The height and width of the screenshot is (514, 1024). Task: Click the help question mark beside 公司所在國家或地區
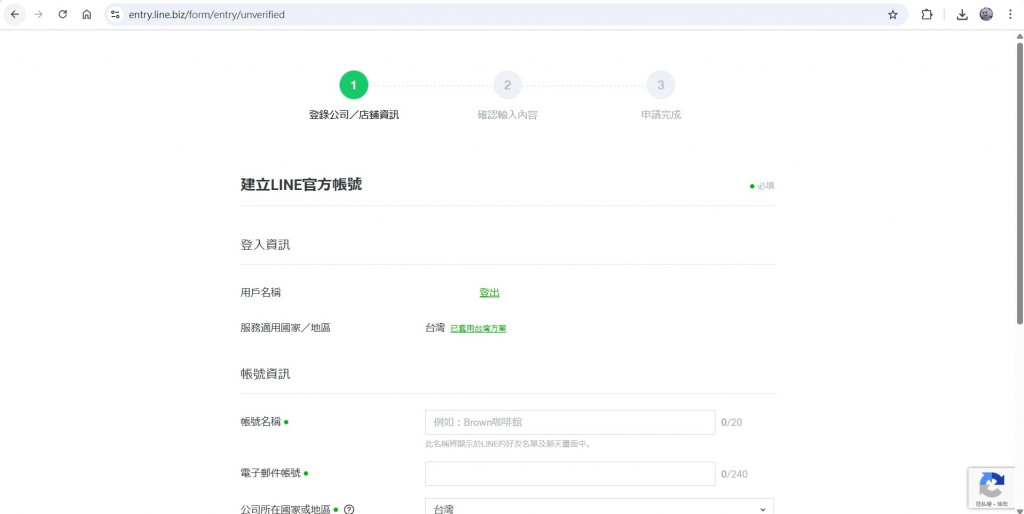349,509
